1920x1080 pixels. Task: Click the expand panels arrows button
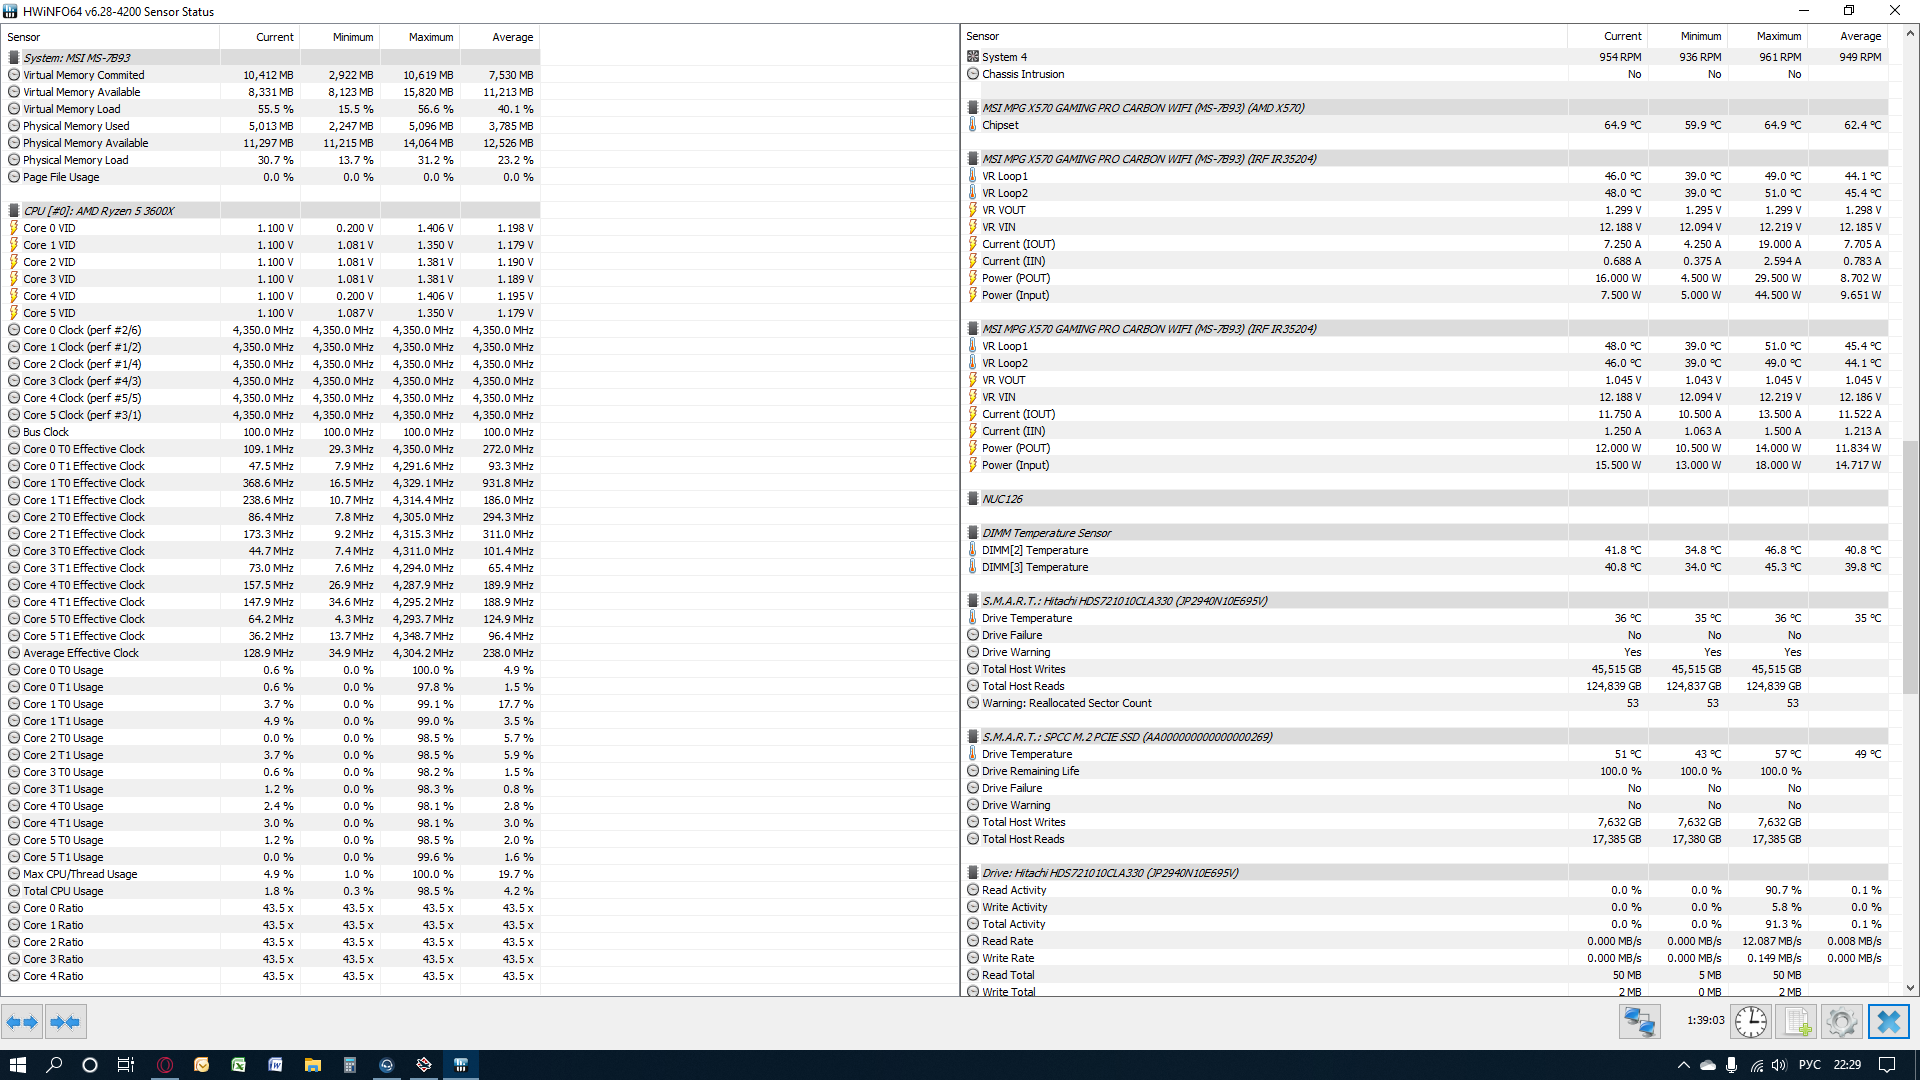pyautogui.click(x=22, y=1022)
